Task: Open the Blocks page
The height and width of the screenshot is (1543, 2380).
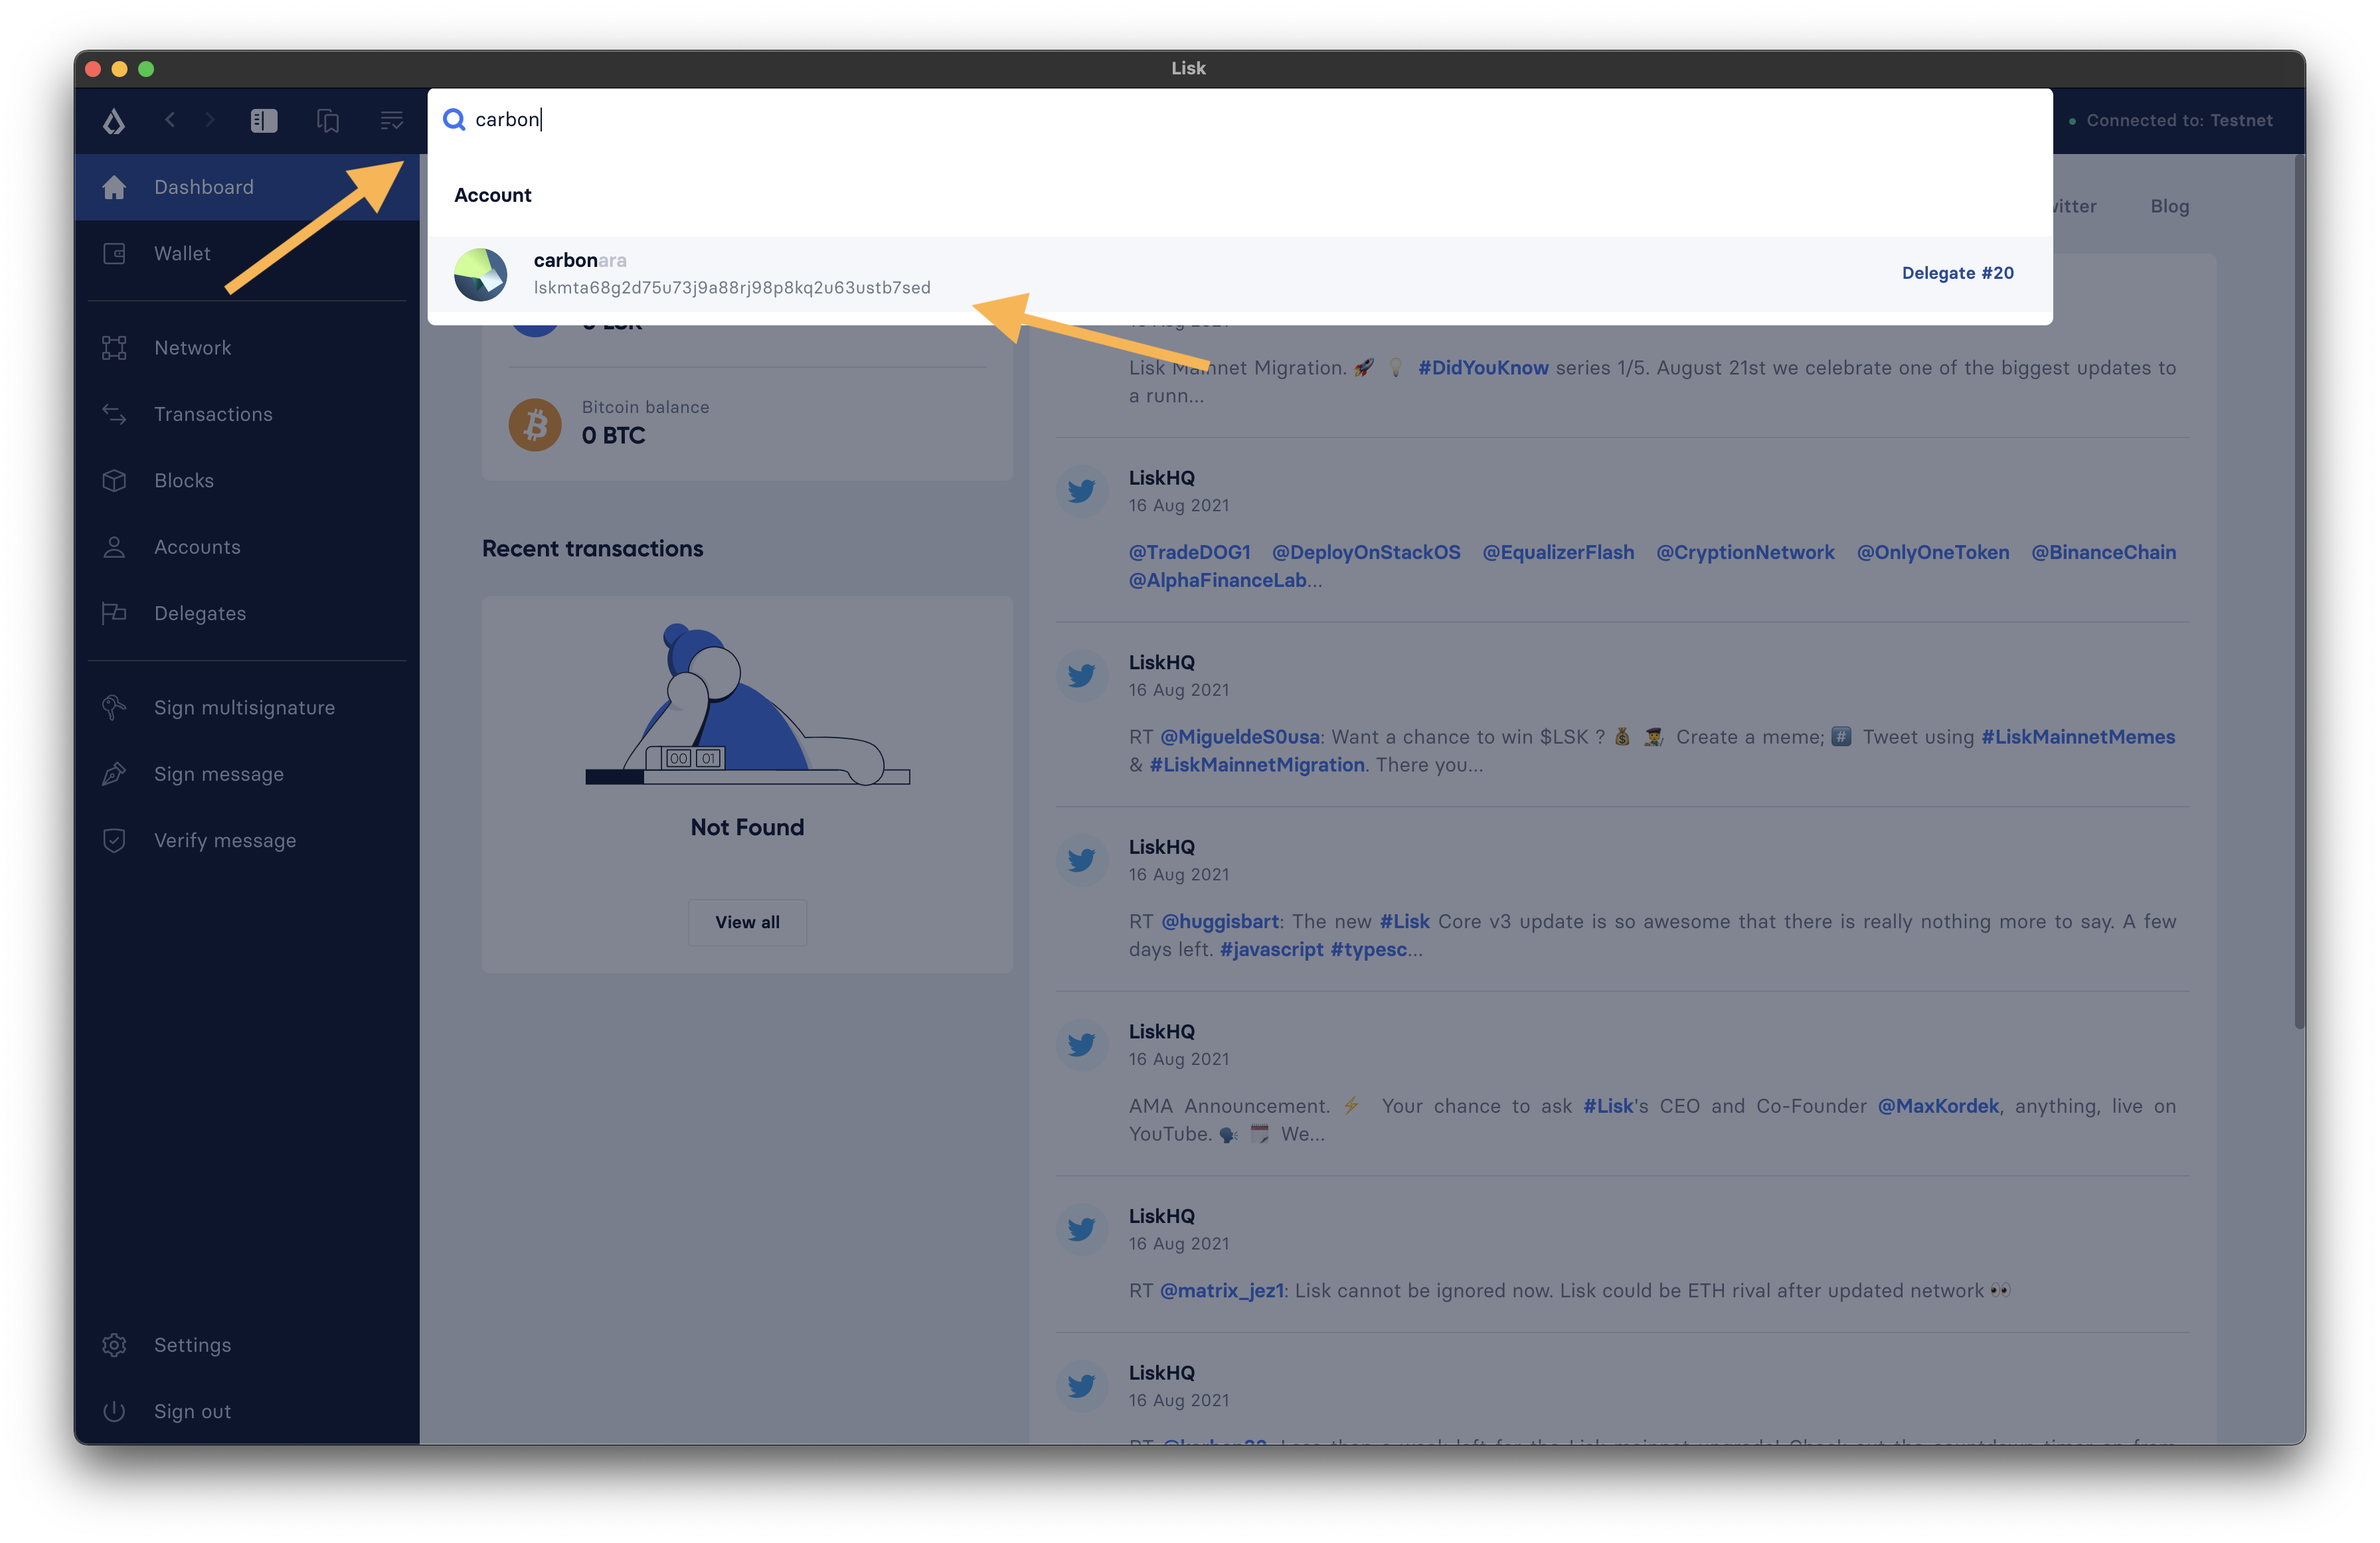Action: point(247,481)
